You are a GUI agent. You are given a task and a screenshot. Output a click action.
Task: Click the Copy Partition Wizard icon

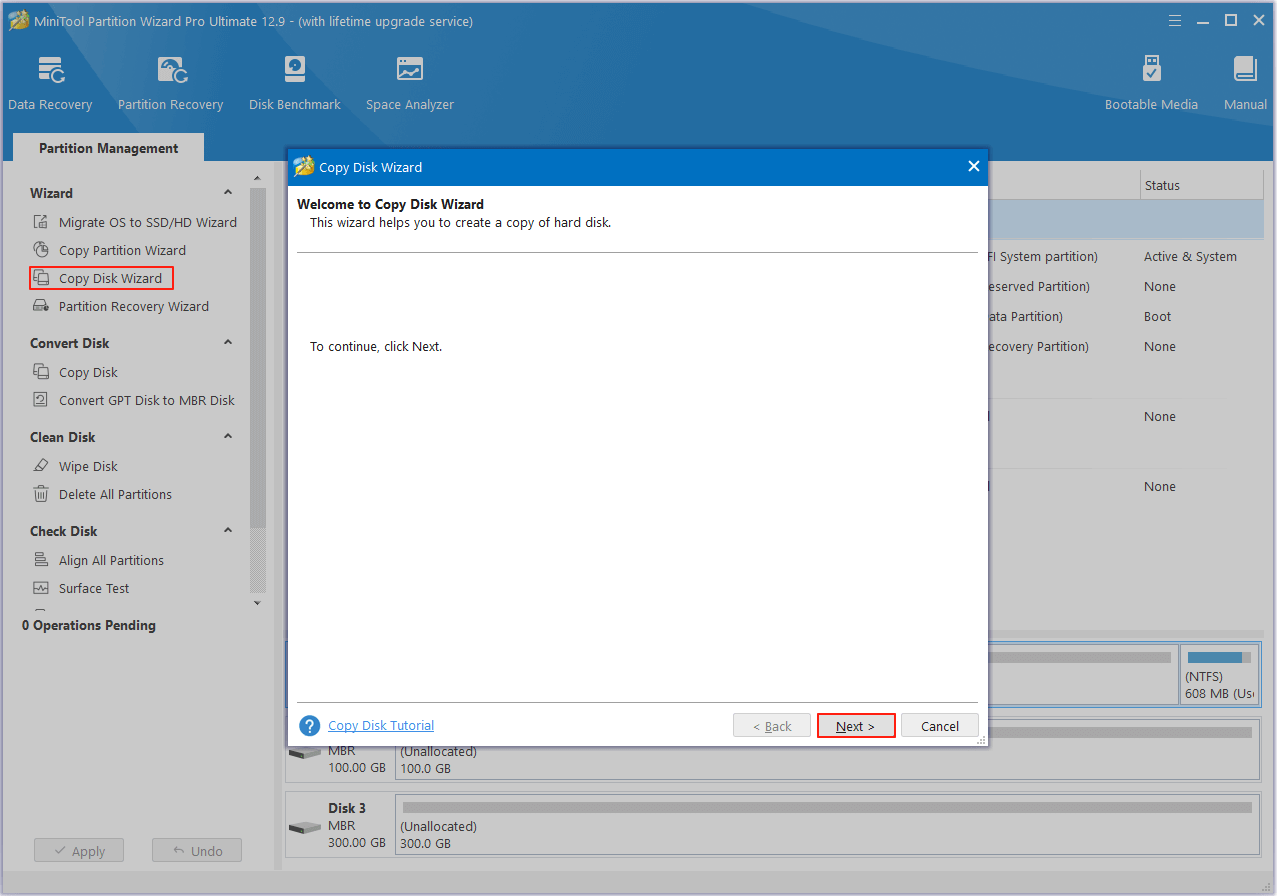[41, 250]
